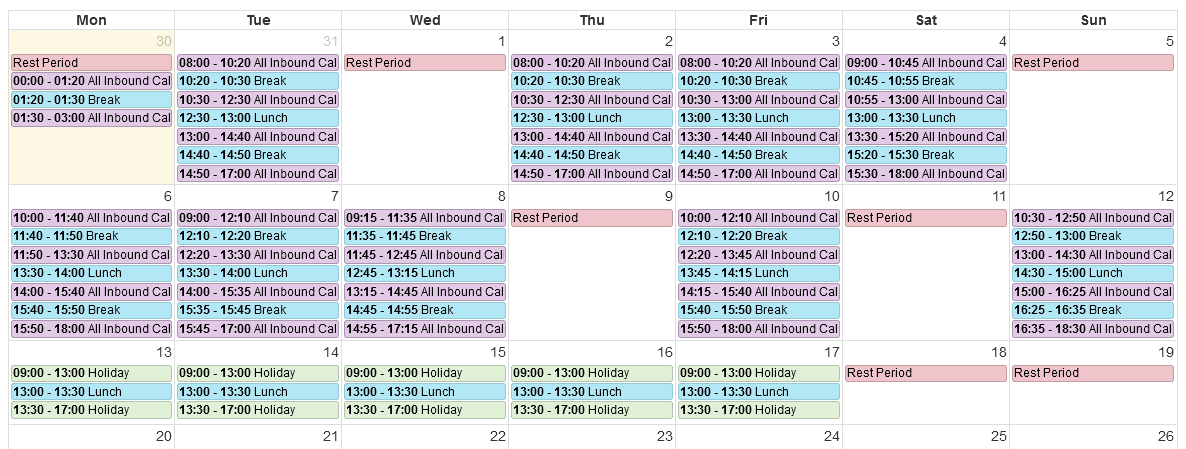
Task: Open the Rest Period on Thursday 9
Action: pos(591,218)
